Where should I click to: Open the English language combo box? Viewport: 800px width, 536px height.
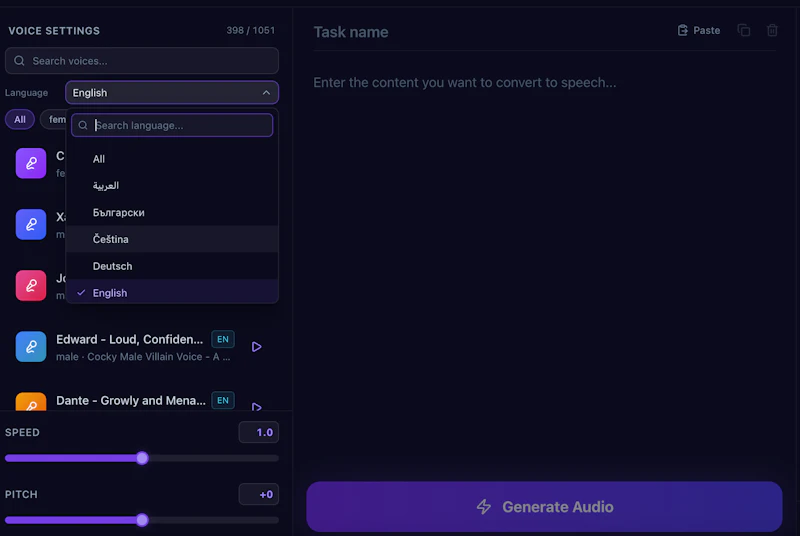[172, 92]
